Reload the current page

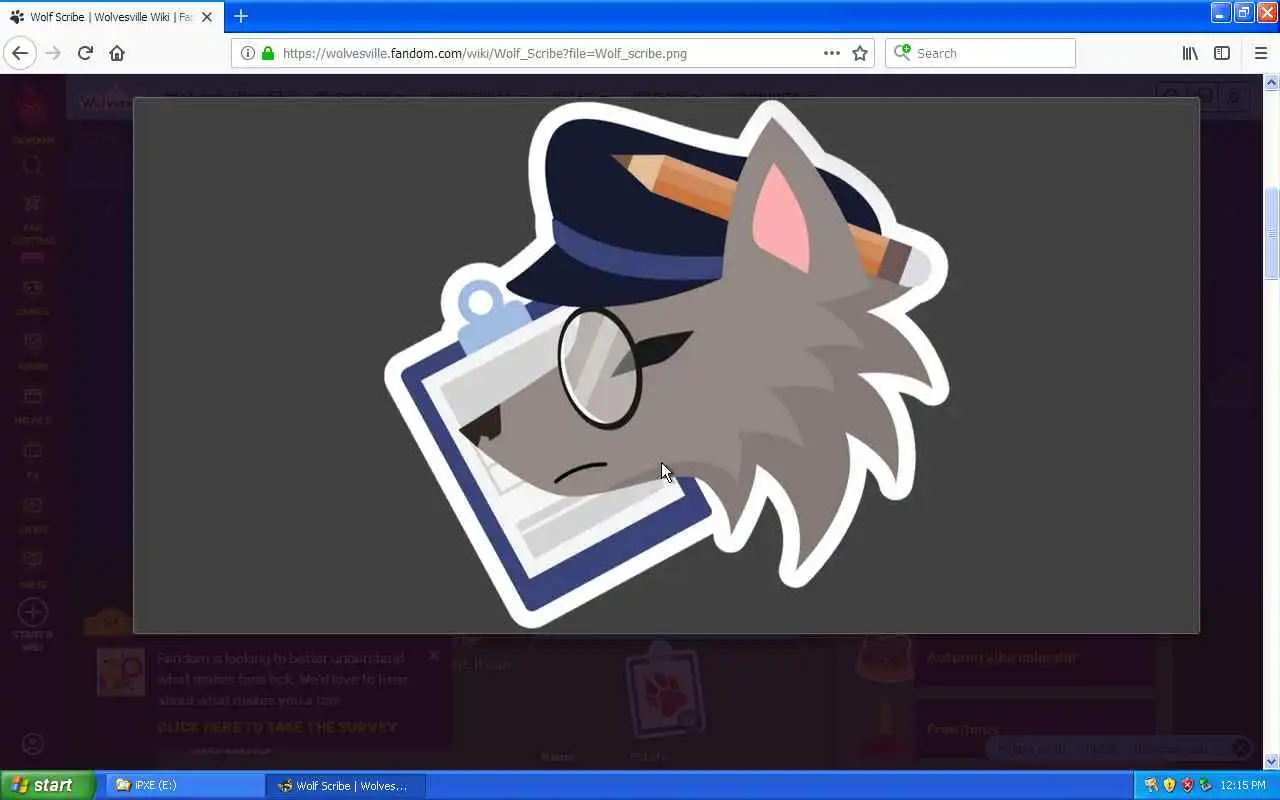tap(85, 53)
